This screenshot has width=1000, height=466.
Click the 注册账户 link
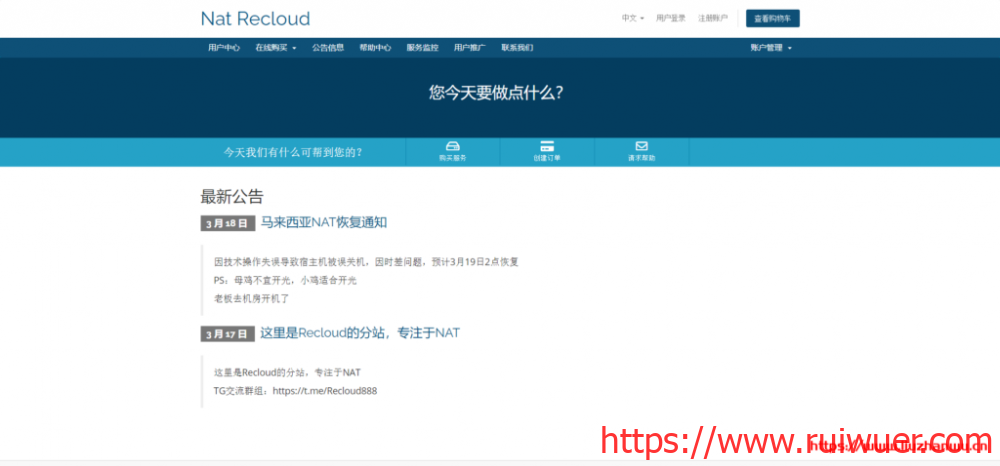713,18
